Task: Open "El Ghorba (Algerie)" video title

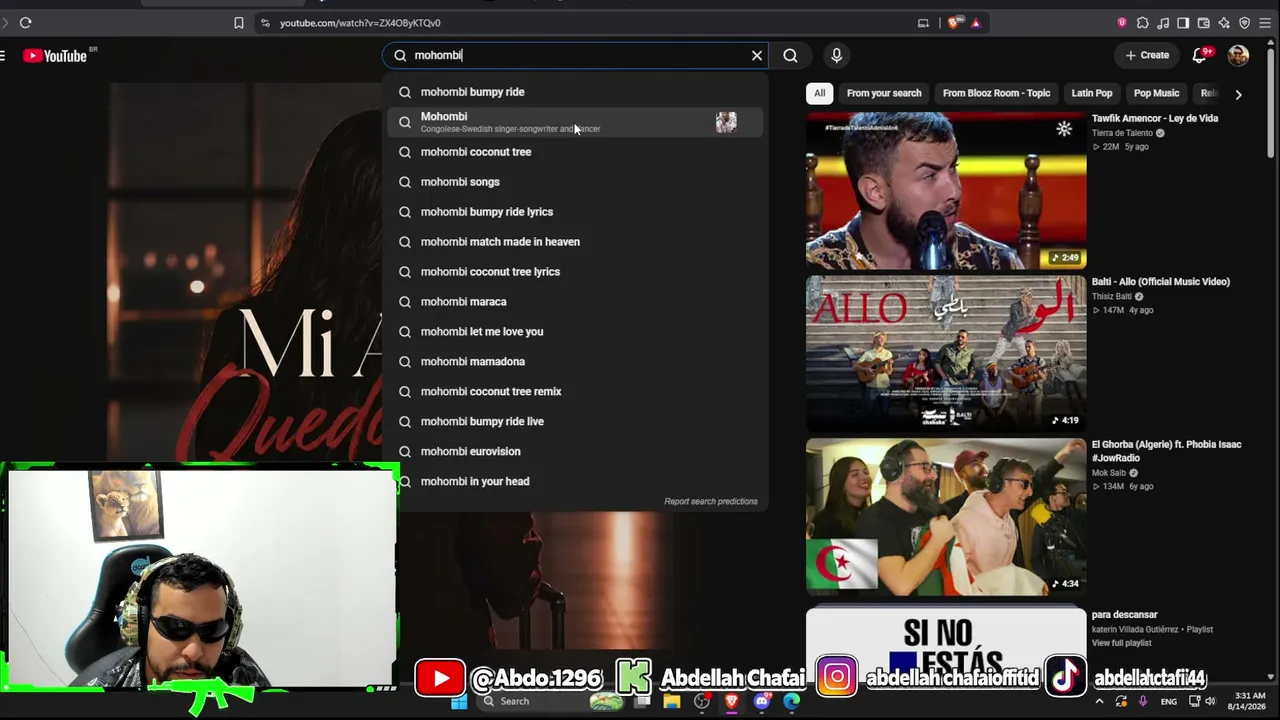Action: [1167, 451]
